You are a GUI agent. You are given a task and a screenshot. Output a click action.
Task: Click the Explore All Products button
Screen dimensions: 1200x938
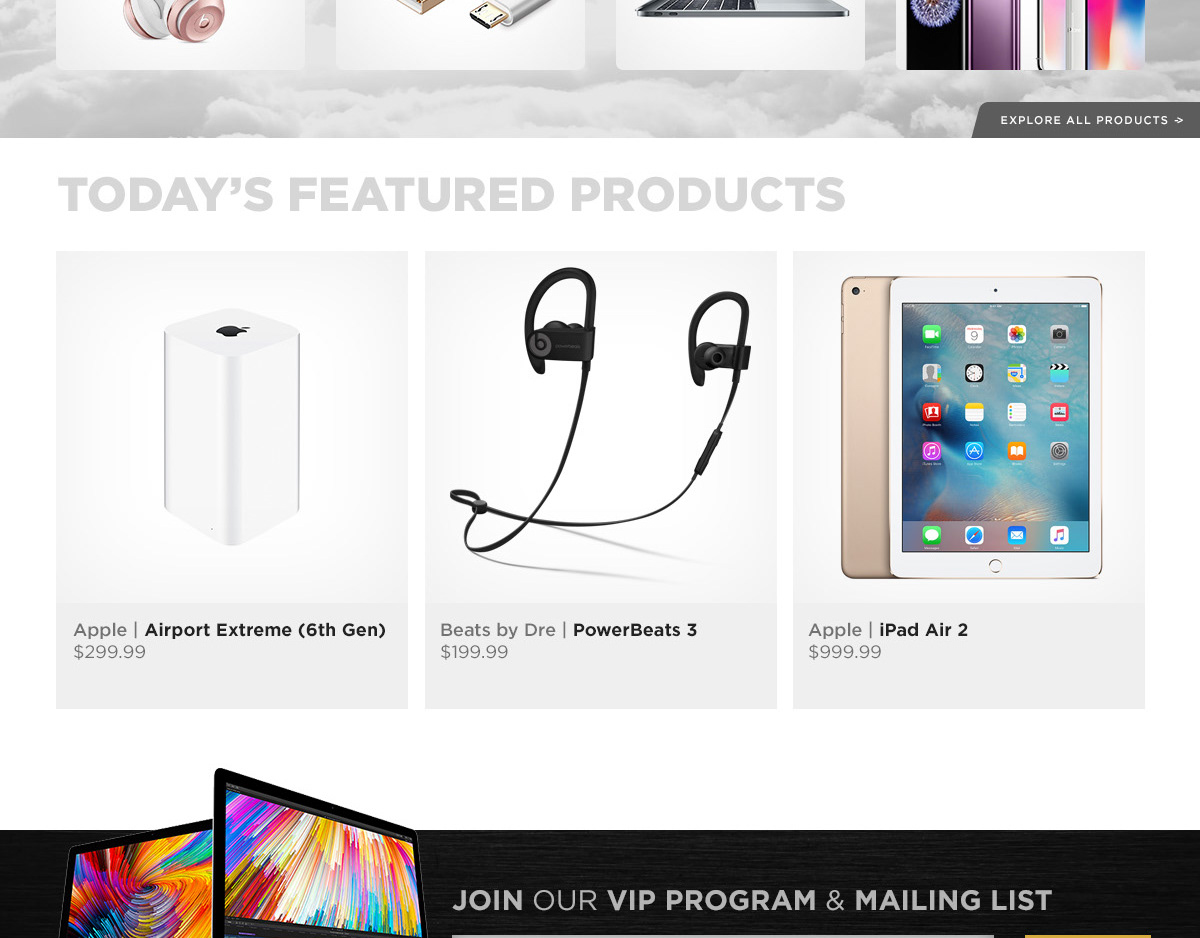tap(1087, 120)
